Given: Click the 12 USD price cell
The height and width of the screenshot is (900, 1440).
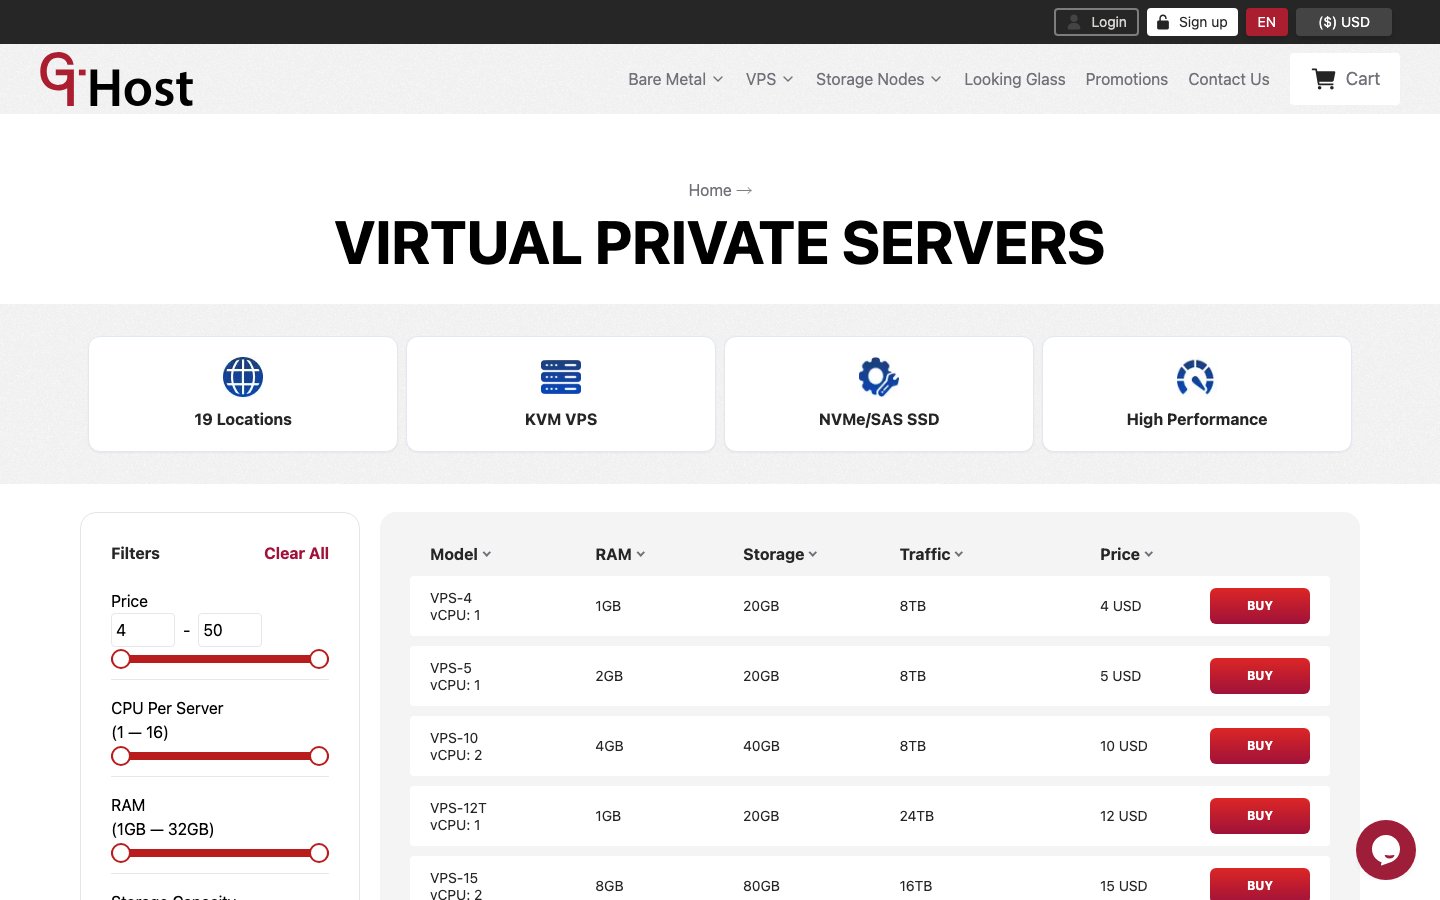Looking at the screenshot, I should [1123, 816].
